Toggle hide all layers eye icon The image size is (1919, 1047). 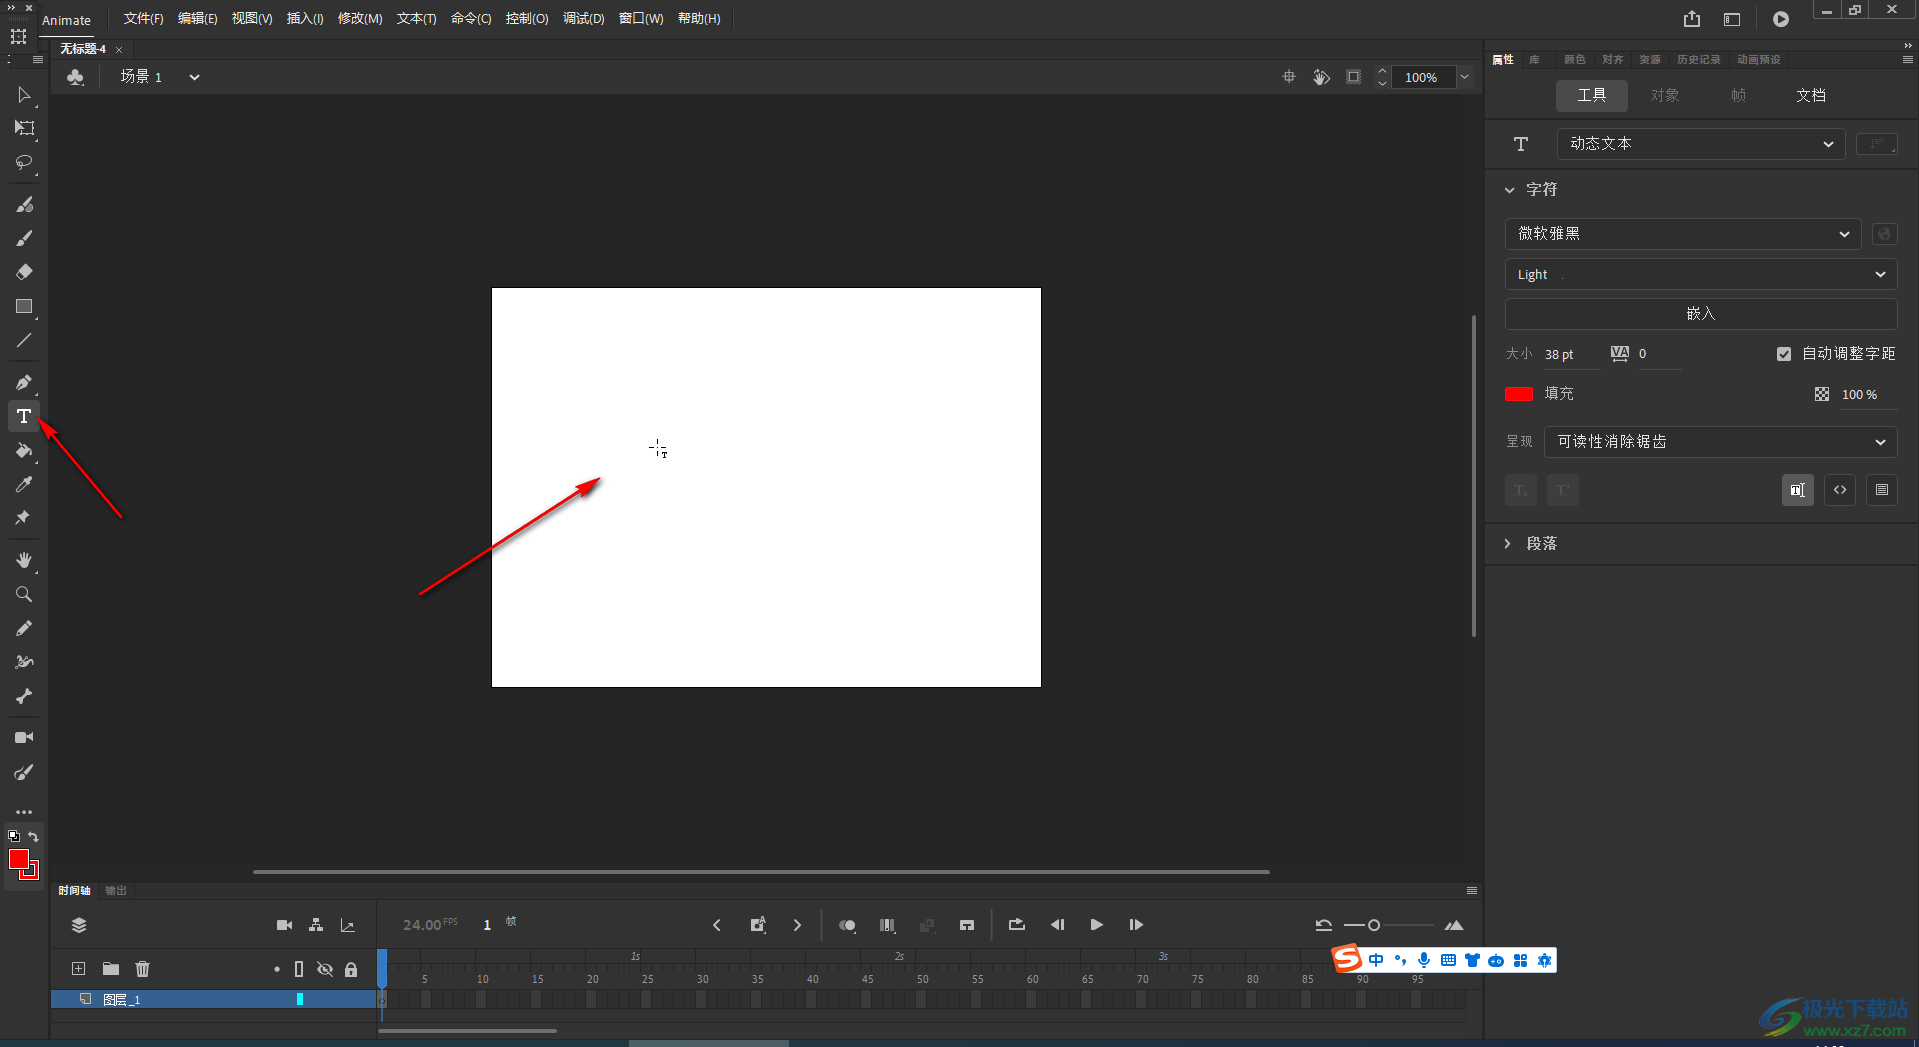tap(325, 969)
